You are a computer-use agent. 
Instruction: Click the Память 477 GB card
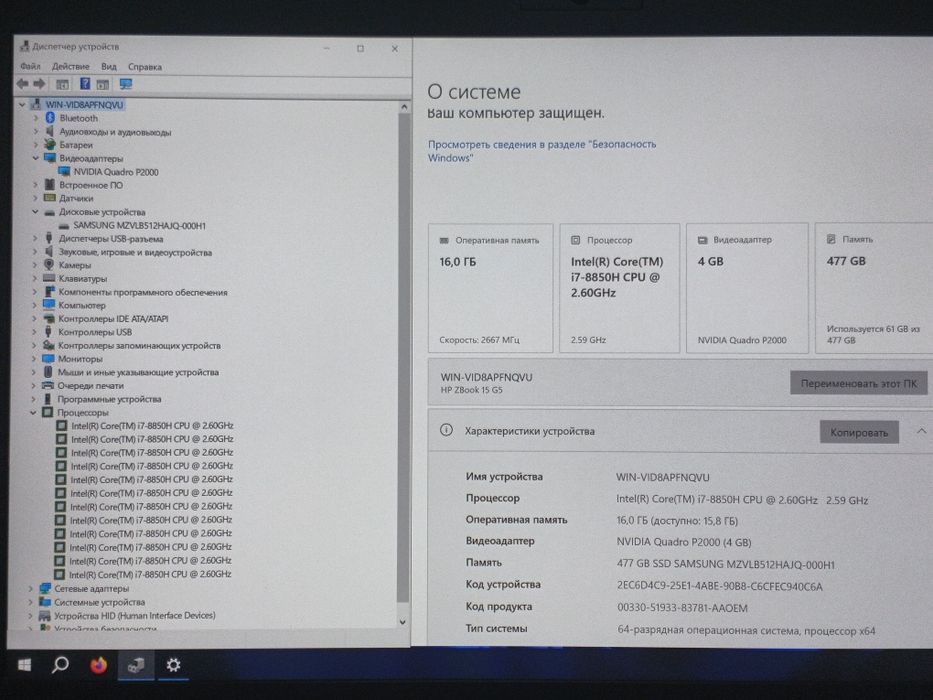click(873, 288)
